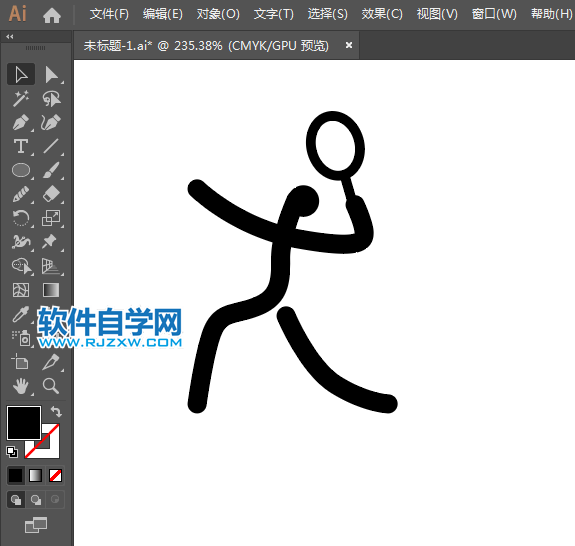Open the 效果(C) menu
The width and height of the screenshot is (575, 546).
(382, 14)
